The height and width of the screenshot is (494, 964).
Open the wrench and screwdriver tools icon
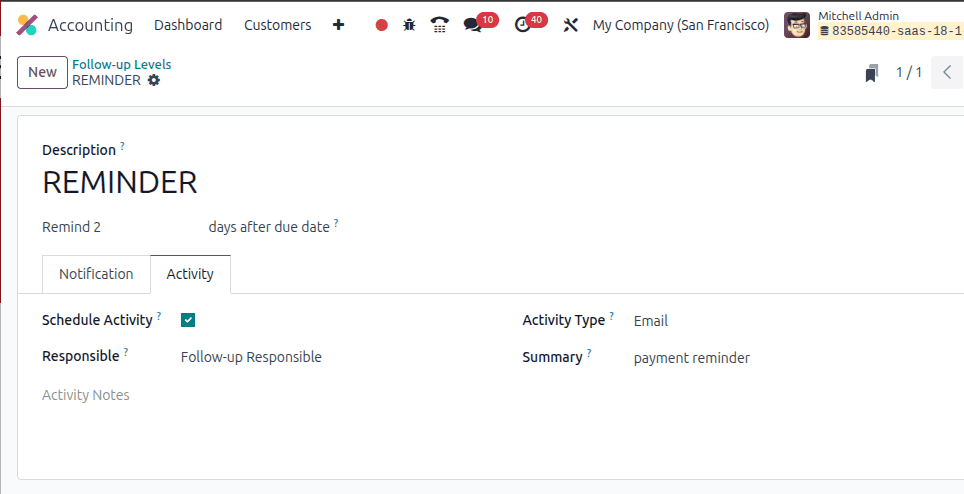[571, 25]
